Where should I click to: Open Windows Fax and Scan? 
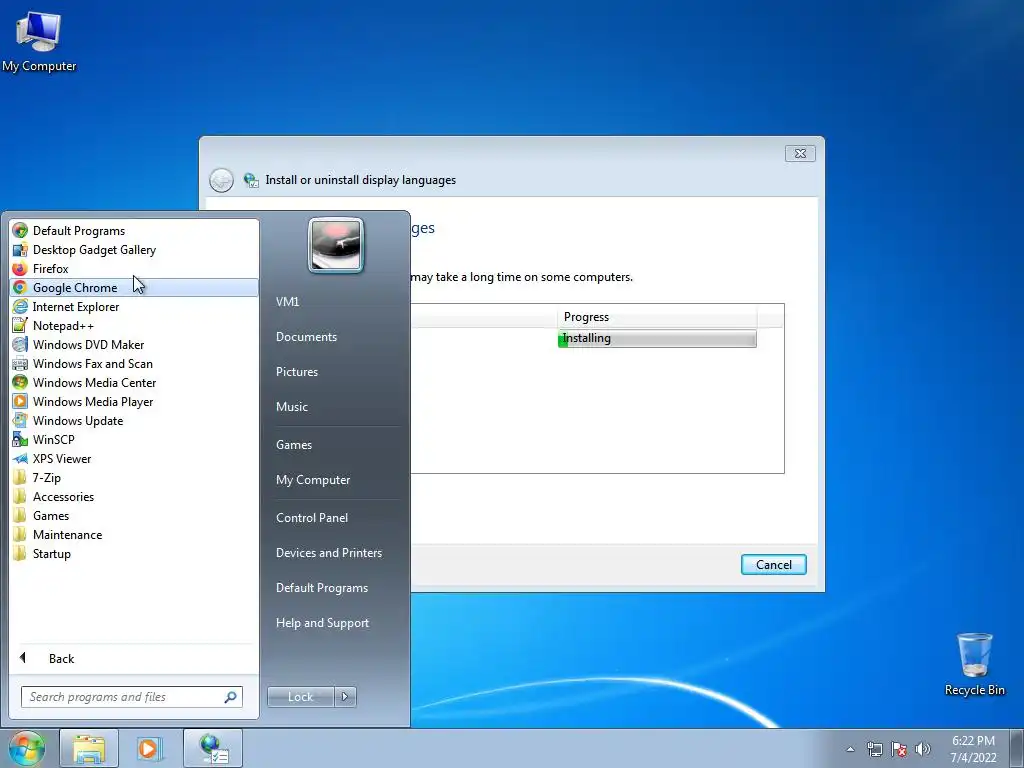134,363
